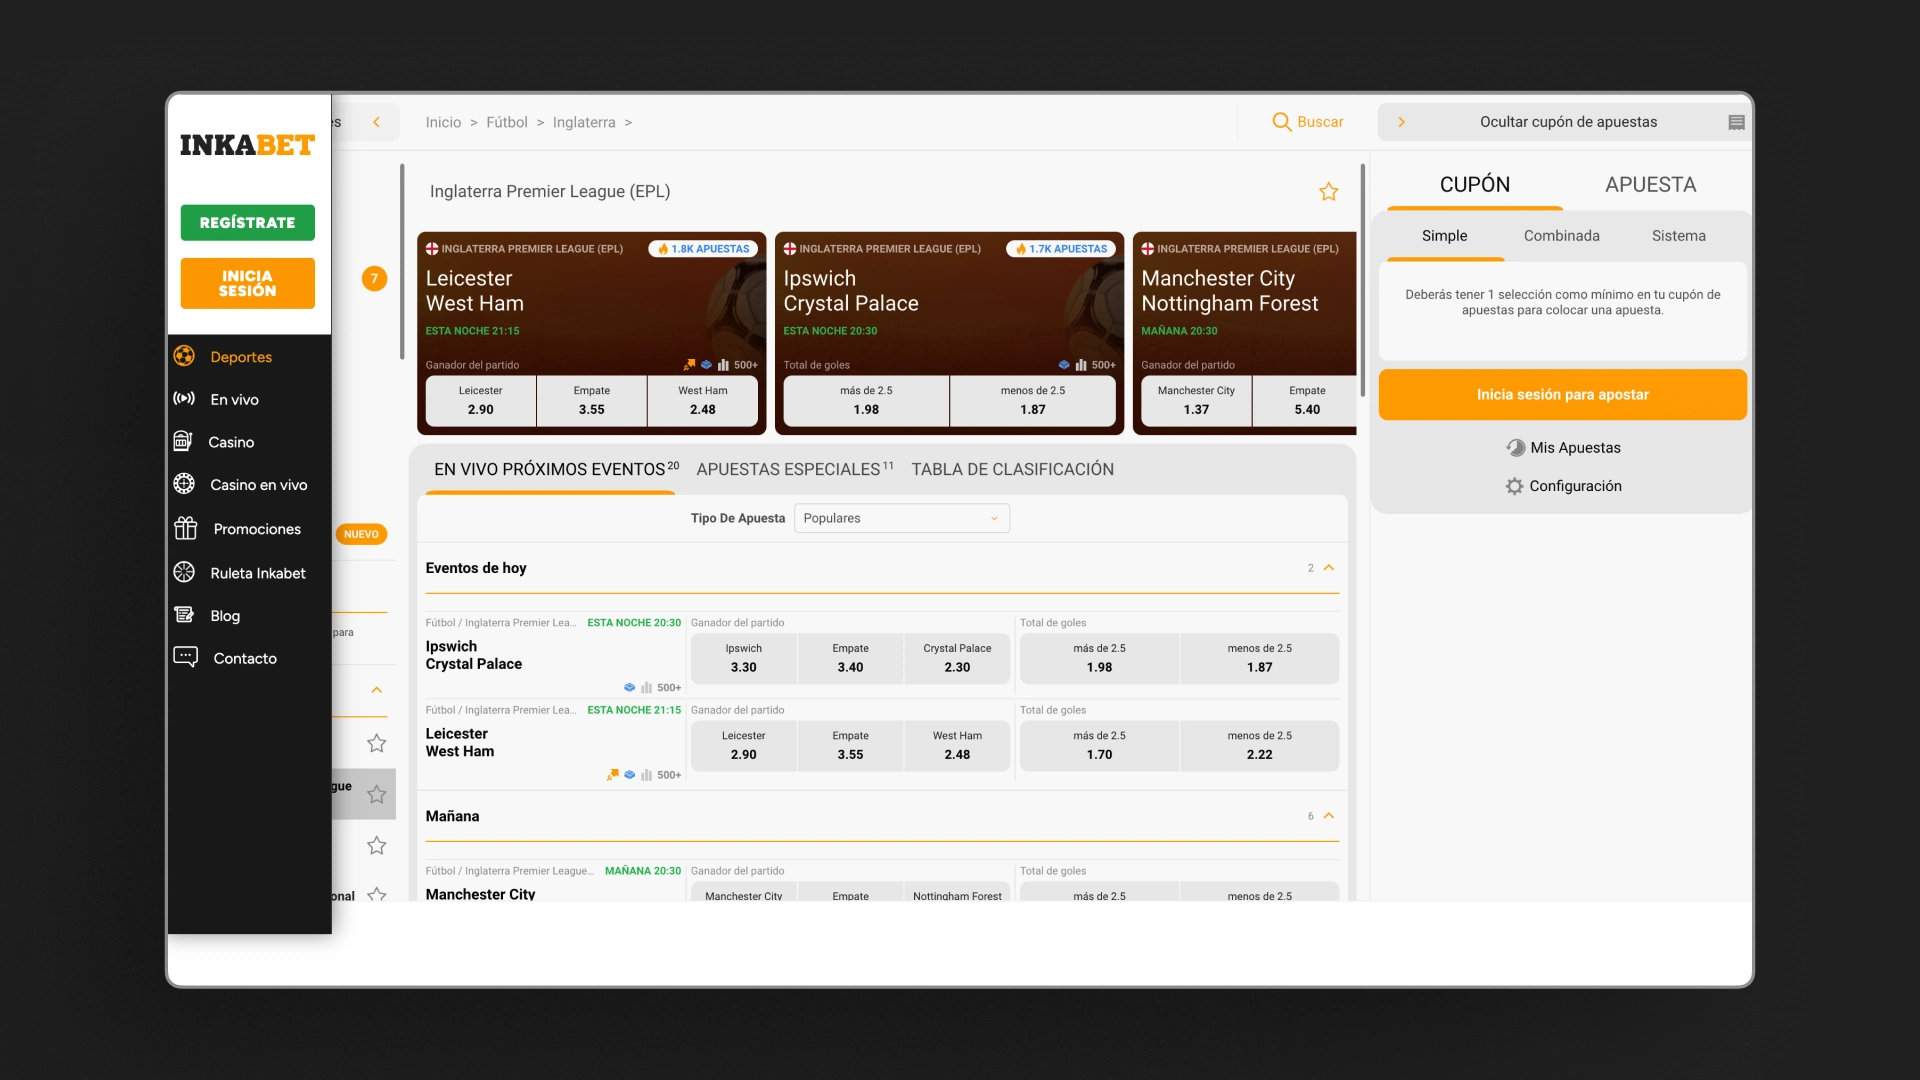The width and height of the screenshot is (1920, 1080).
Task: Bet Manchester City 1.37 on featured card
Action: [1196, 401]
